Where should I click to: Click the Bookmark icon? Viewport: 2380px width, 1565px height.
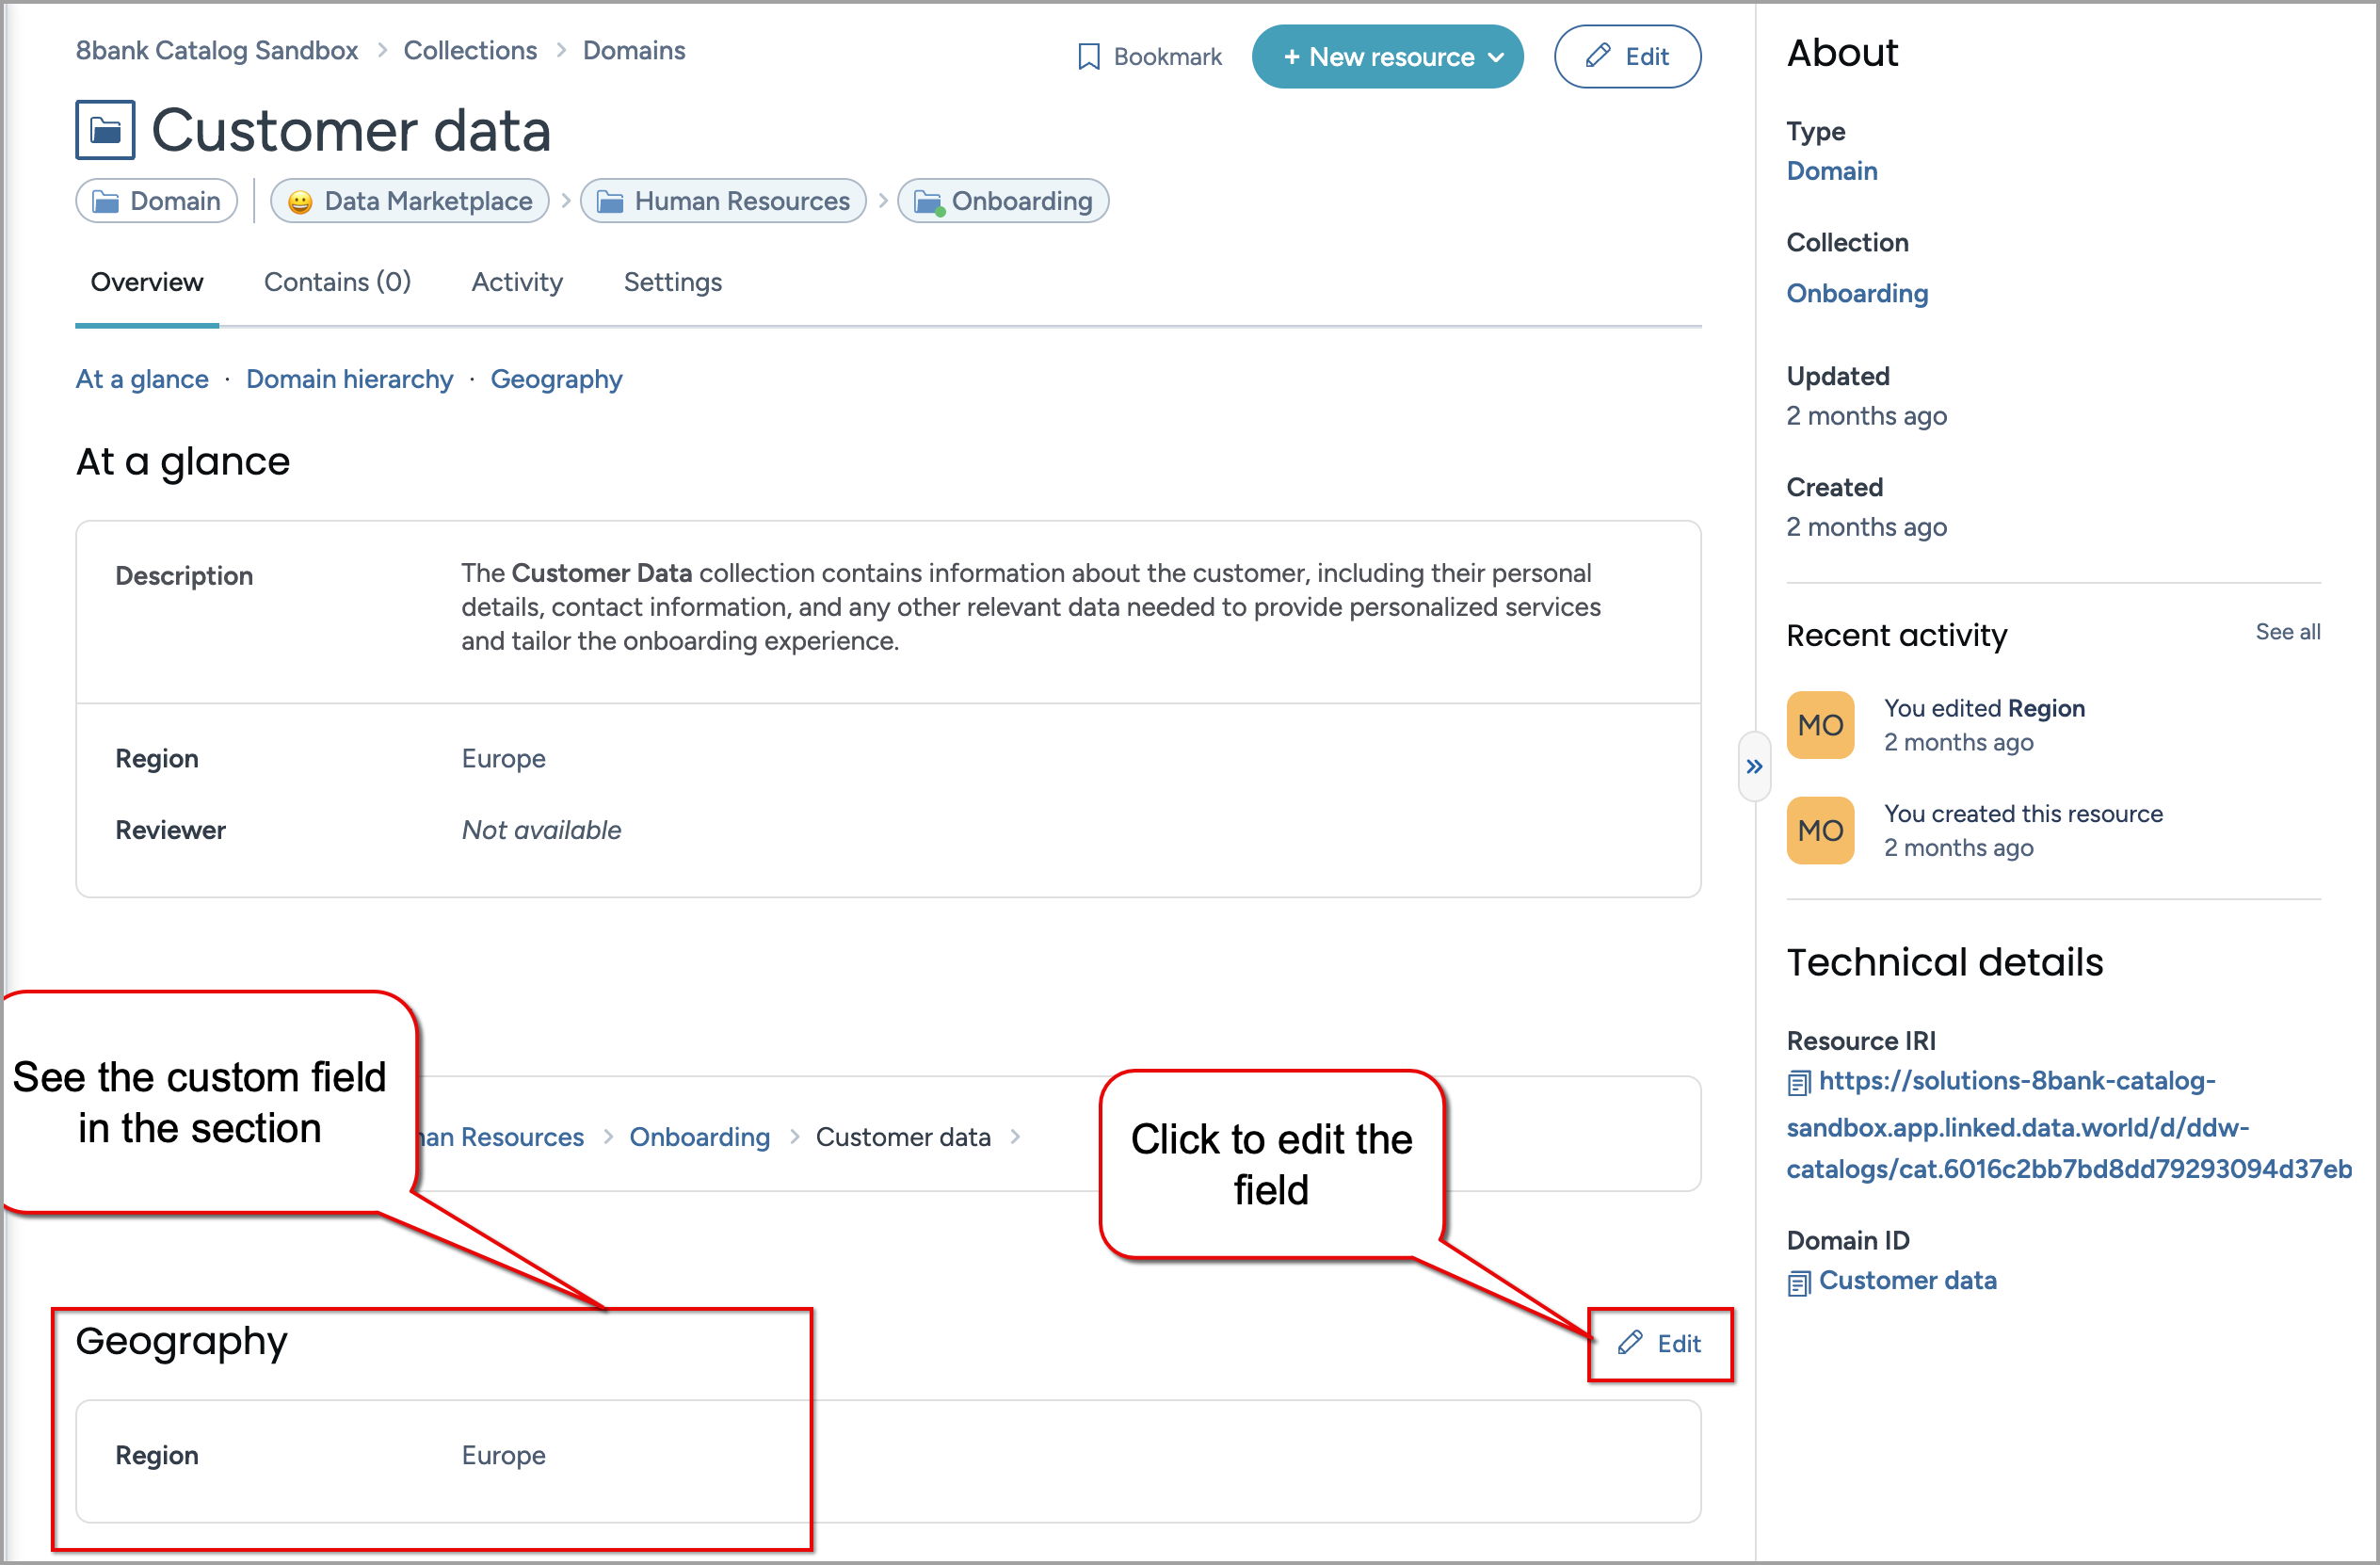coord(1089,57)
